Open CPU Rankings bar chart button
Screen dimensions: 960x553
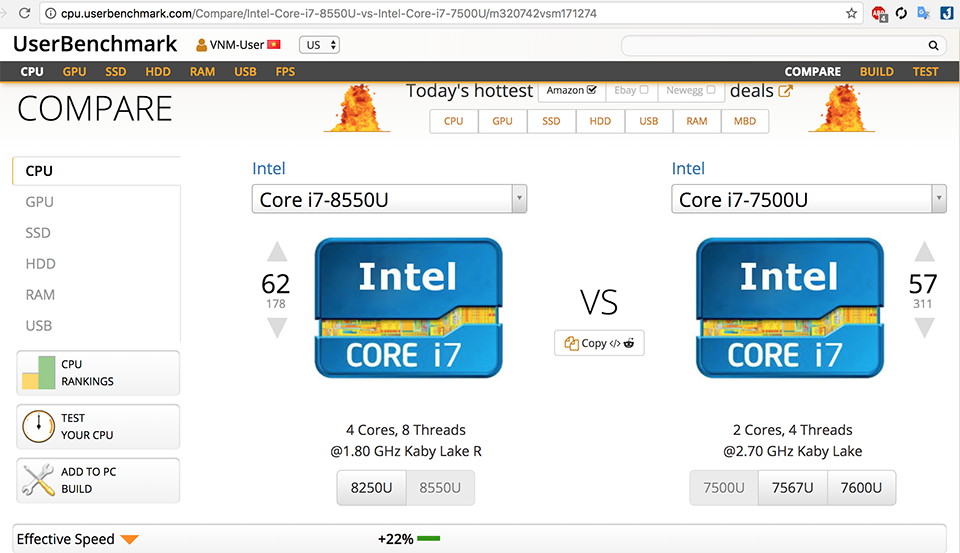pos(98,373)
